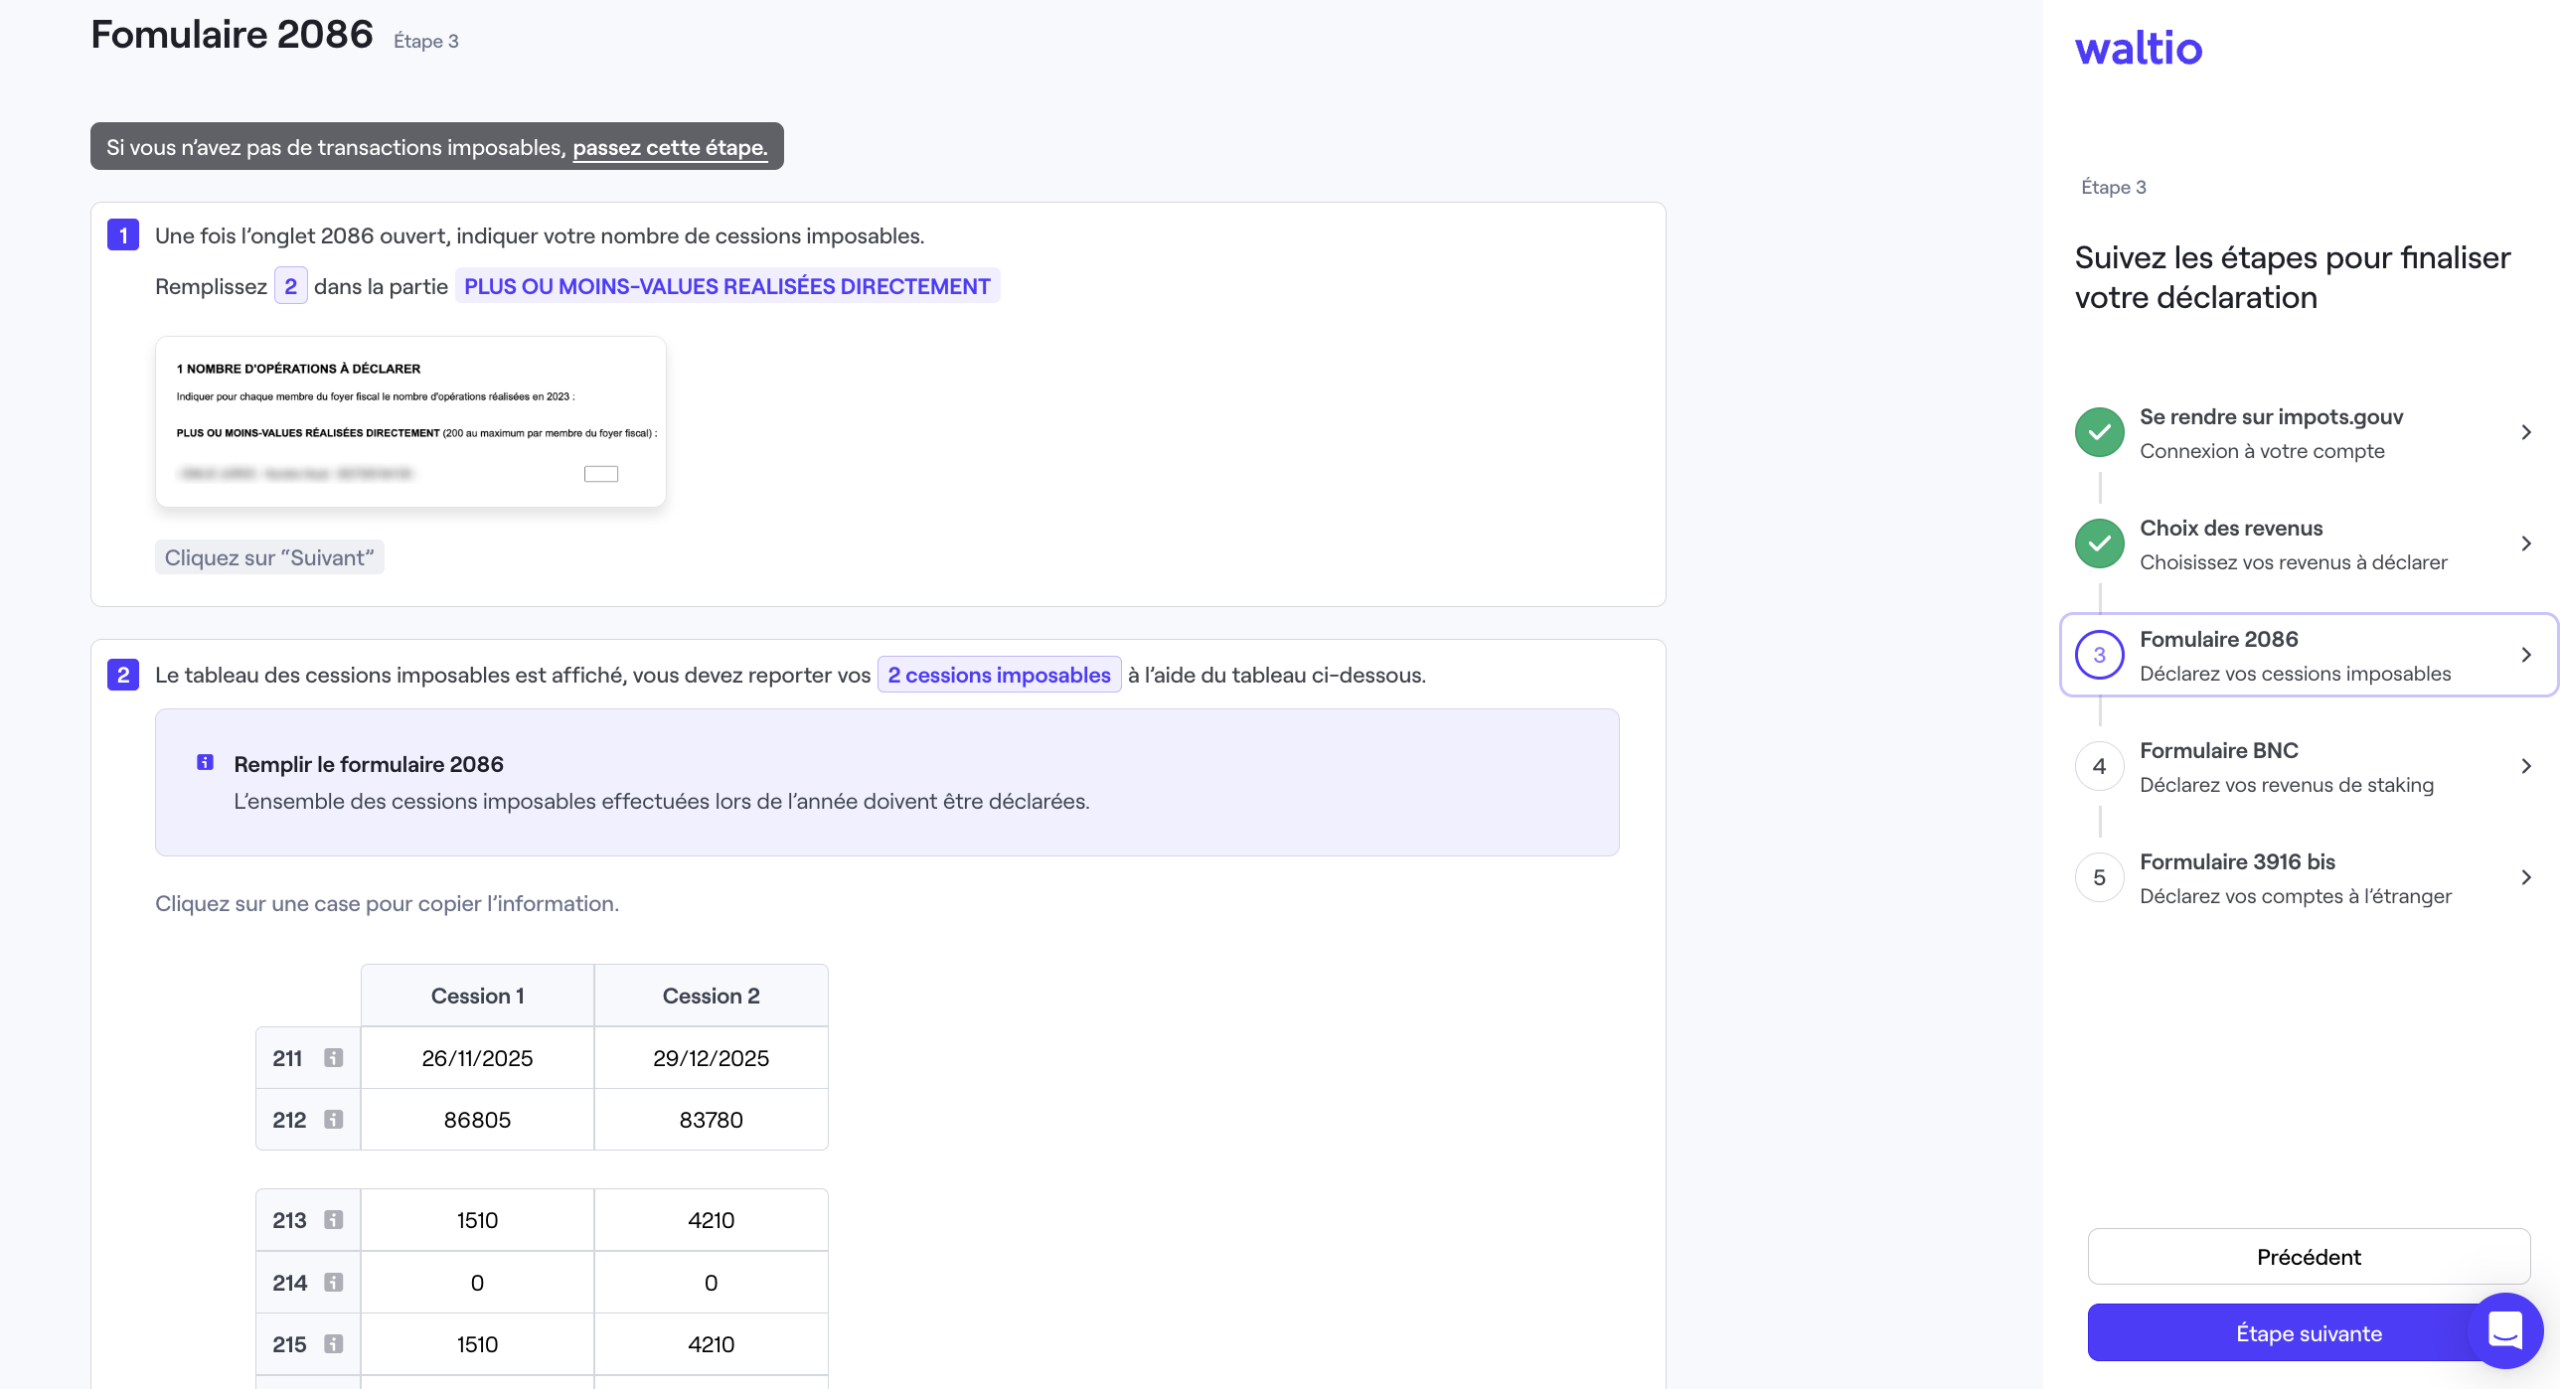The image size is (2560, 1389).
Task: Expand Formulaire 3916 bis chevron
Action: point(2526,878)
